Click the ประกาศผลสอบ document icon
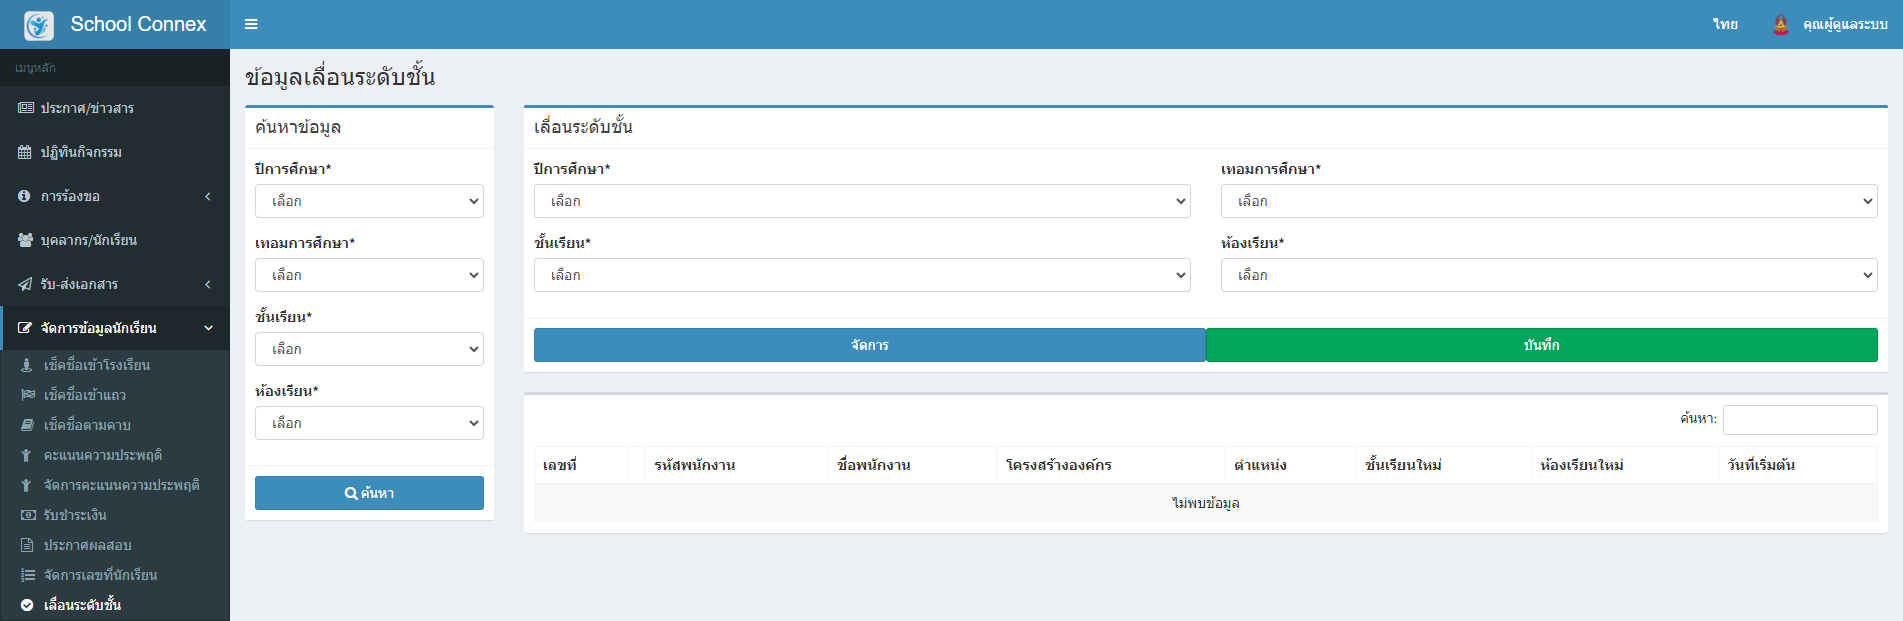 [27, 545]
